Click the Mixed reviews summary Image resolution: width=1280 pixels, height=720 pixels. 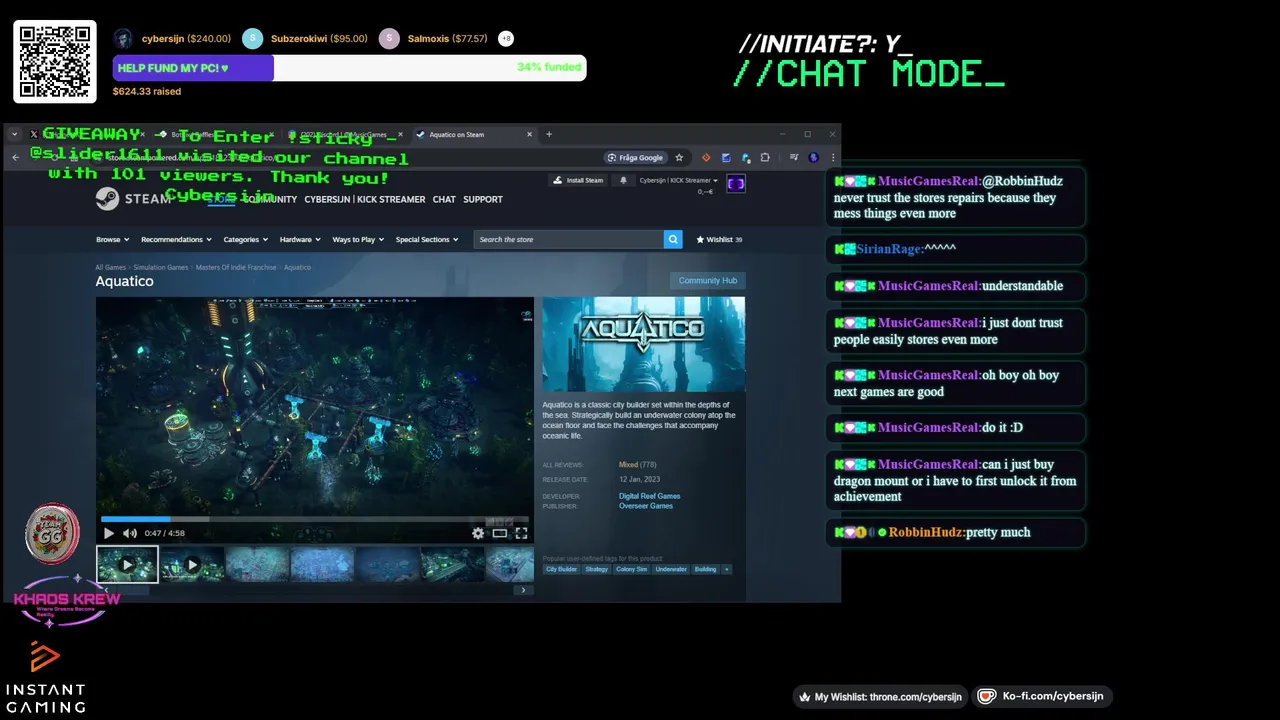(637, 465)
